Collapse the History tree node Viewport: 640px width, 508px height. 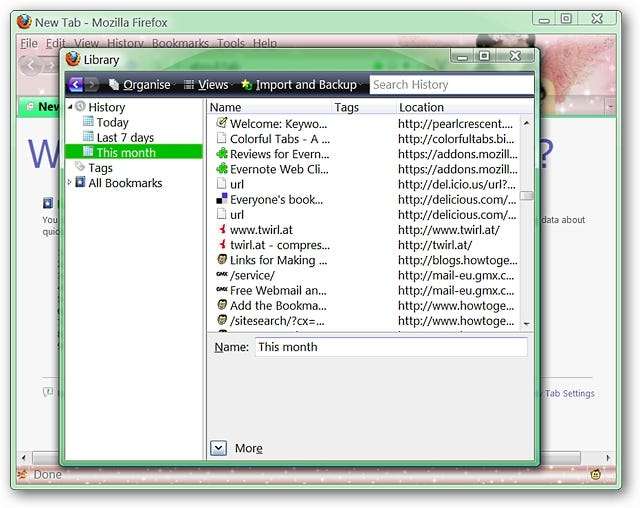[70, 107]
